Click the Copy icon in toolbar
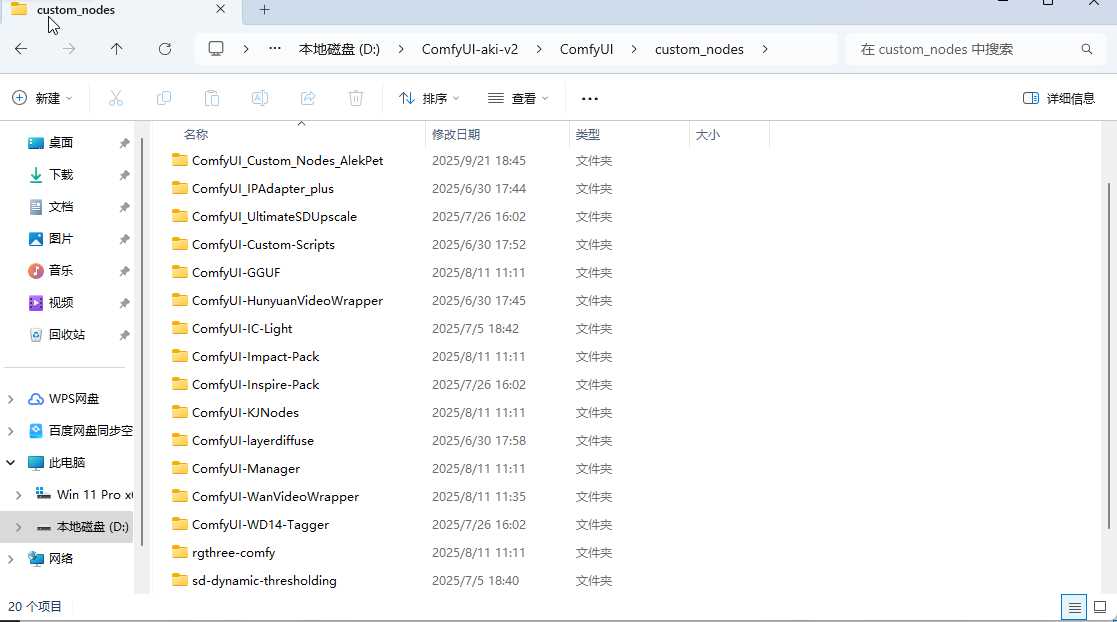 [x=164, y=98]
